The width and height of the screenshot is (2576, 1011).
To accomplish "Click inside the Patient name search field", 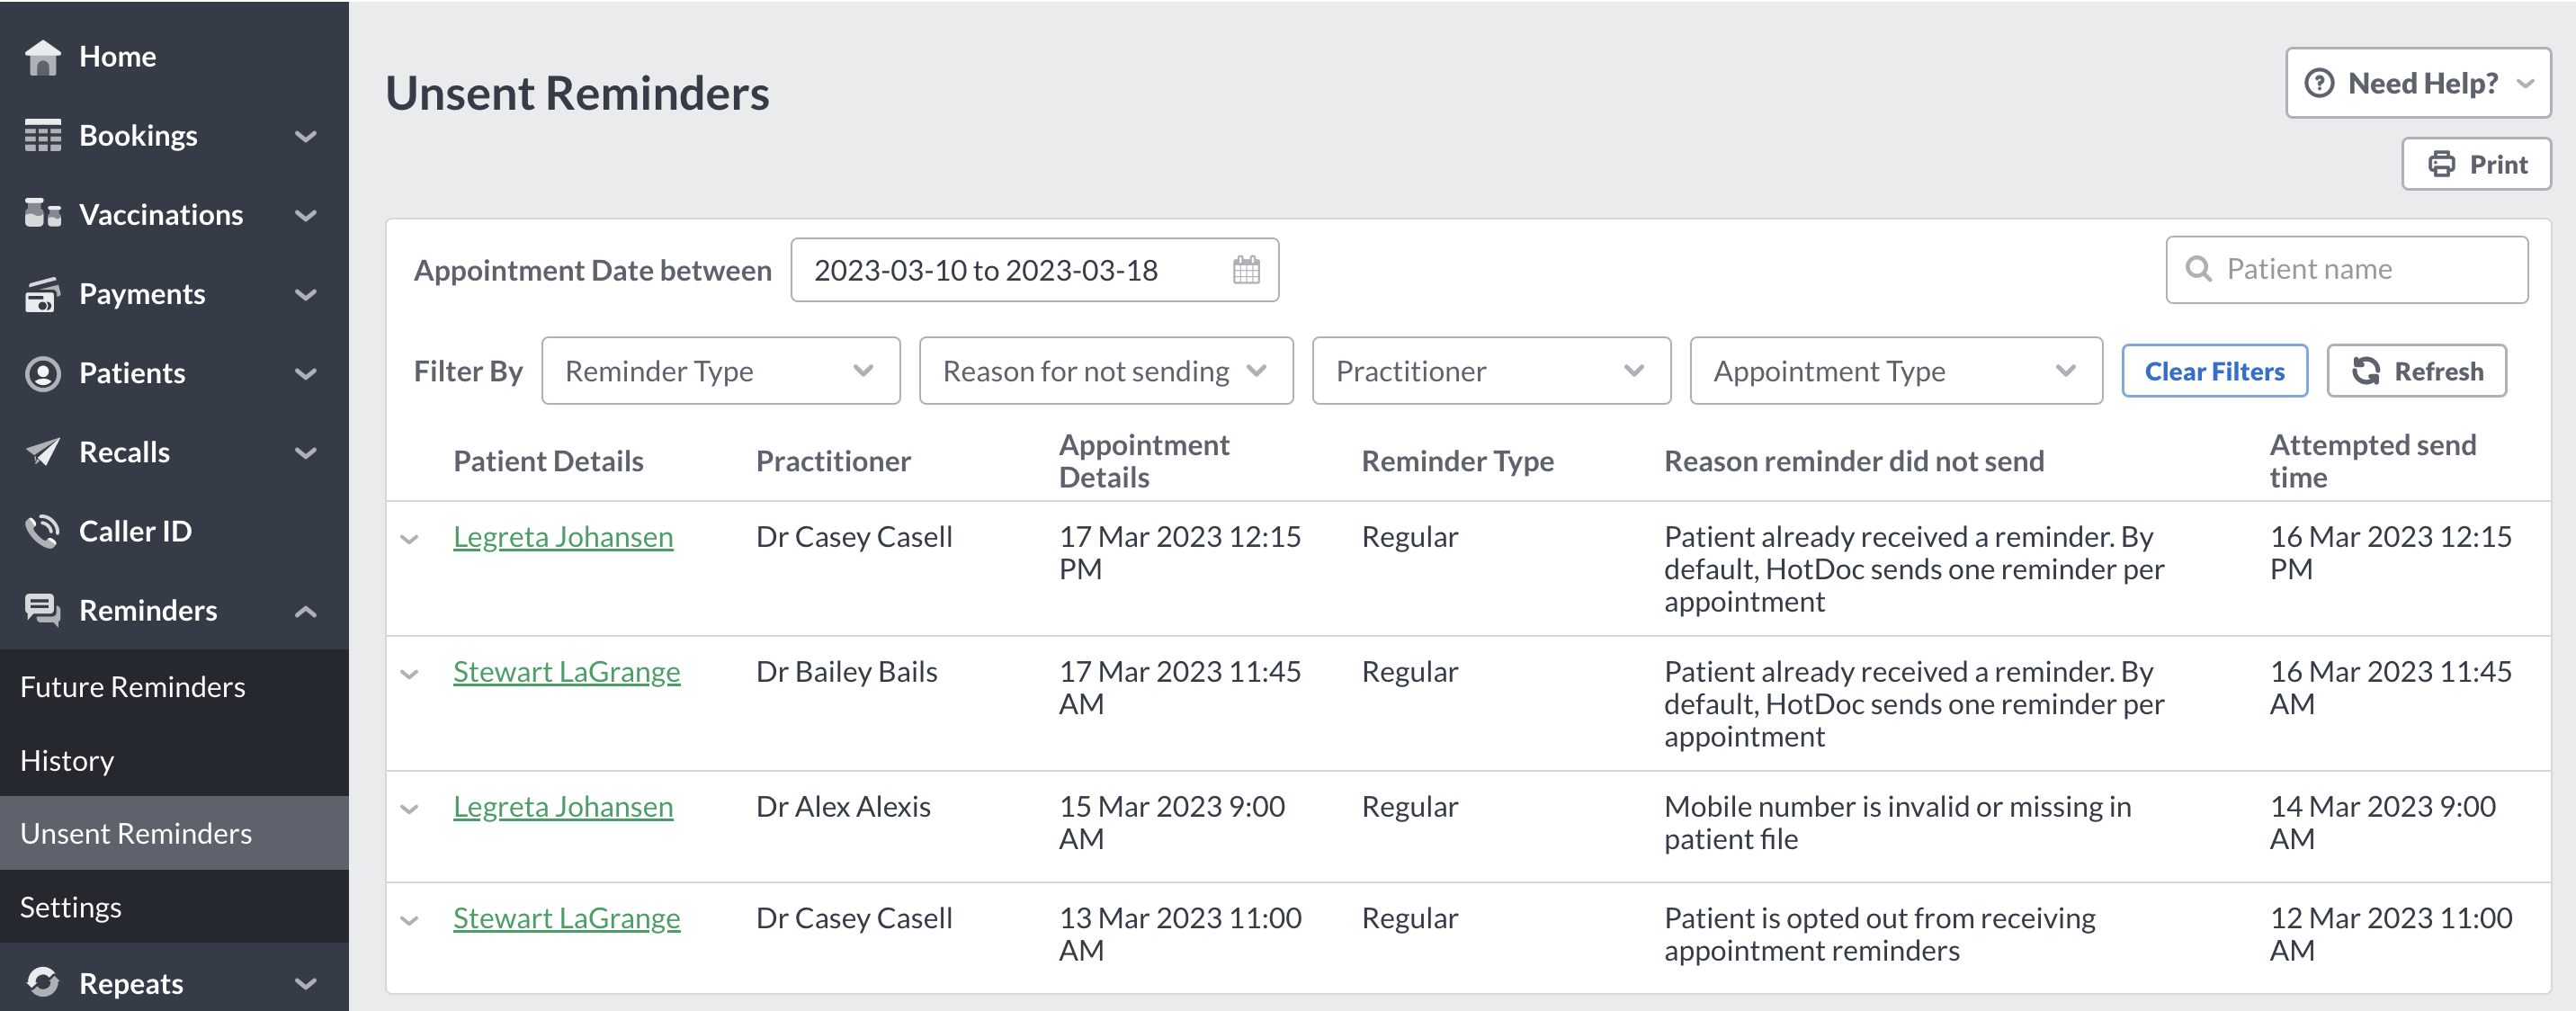I will tap(2346, 269).
